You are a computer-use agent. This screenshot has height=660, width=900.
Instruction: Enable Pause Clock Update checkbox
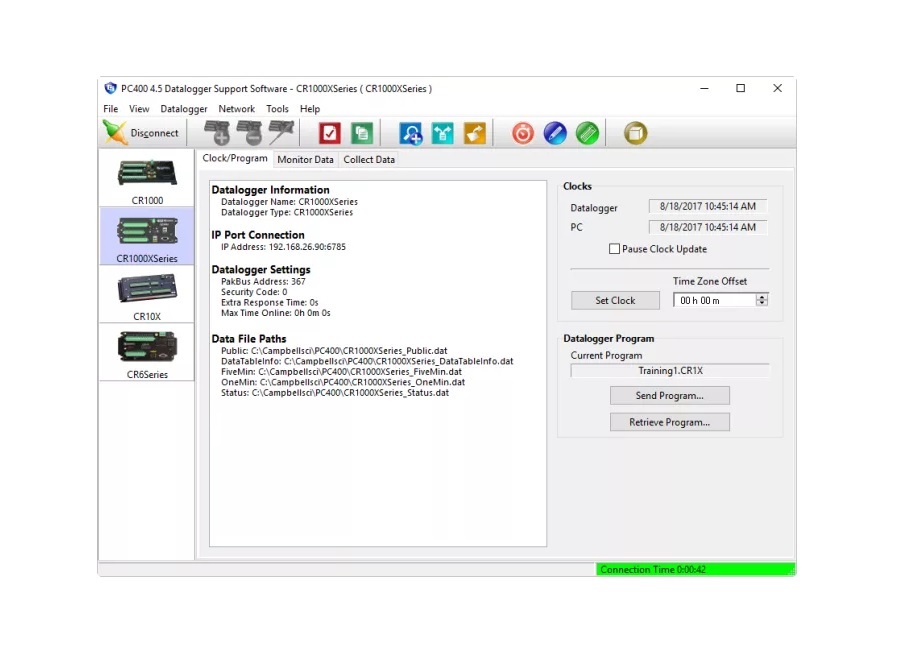[x=614, y=249]
